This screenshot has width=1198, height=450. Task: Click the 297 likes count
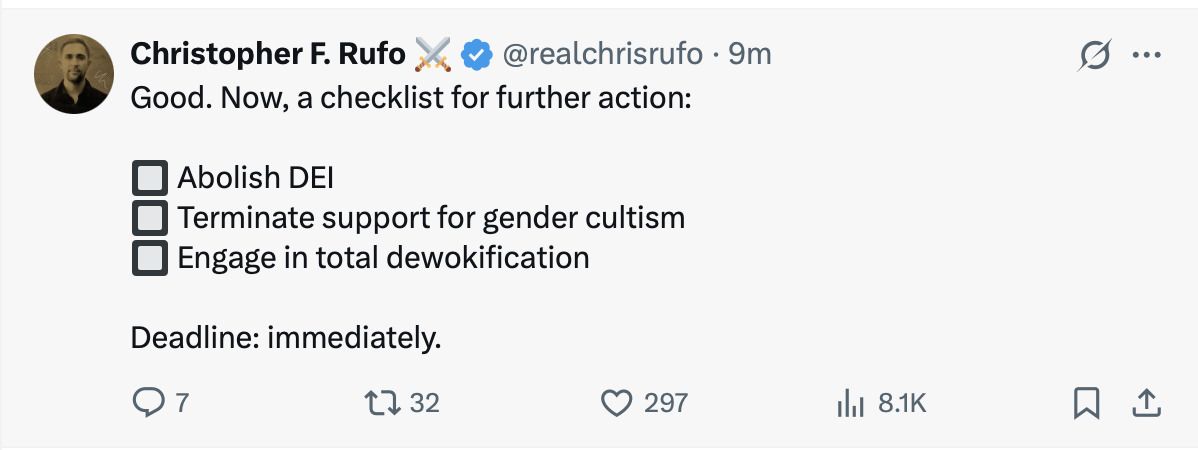click(665, 403)
